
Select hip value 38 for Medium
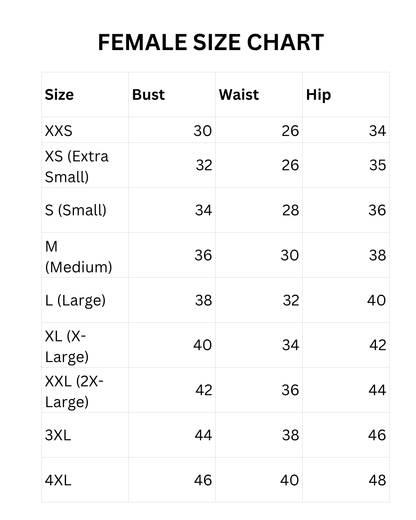377,255
